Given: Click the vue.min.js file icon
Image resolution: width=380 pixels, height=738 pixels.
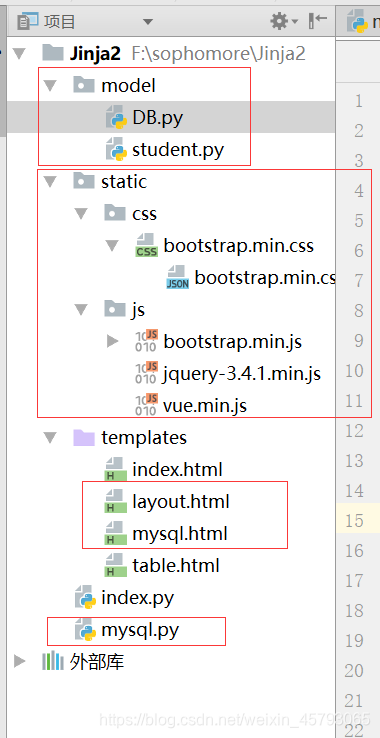Looking at the screenshot, I should pos(146,406).
